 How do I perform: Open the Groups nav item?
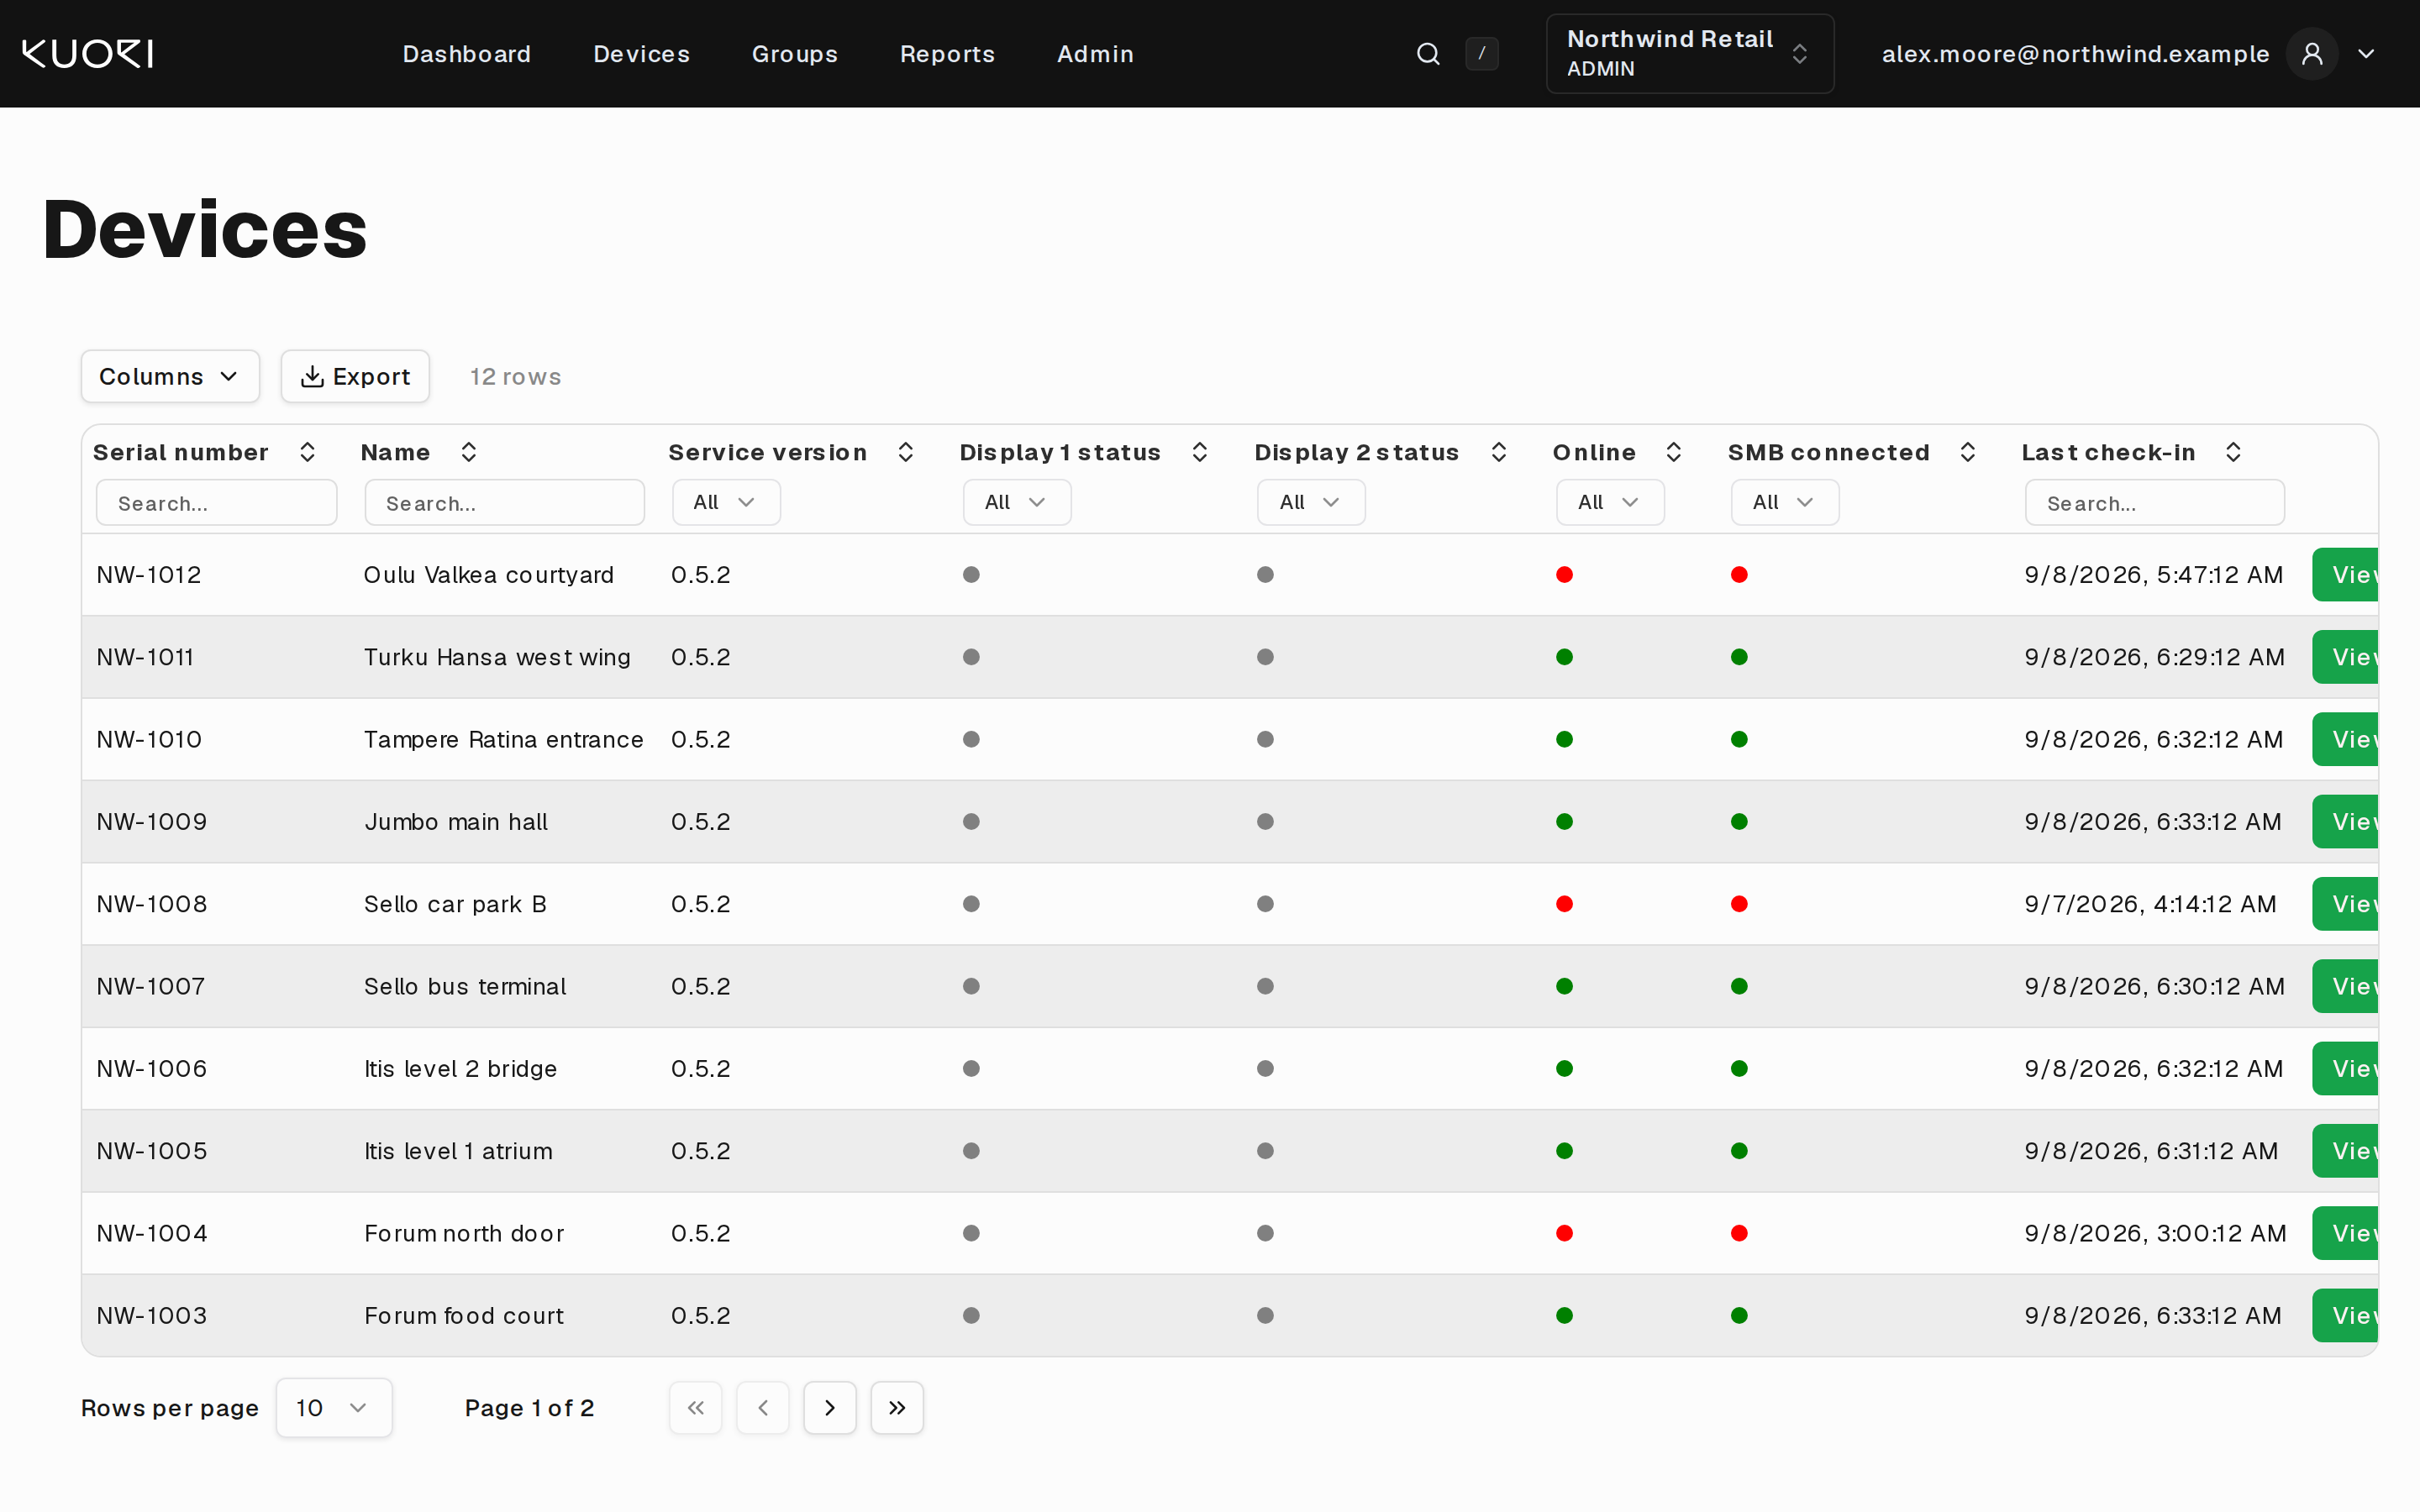(795, 54)
